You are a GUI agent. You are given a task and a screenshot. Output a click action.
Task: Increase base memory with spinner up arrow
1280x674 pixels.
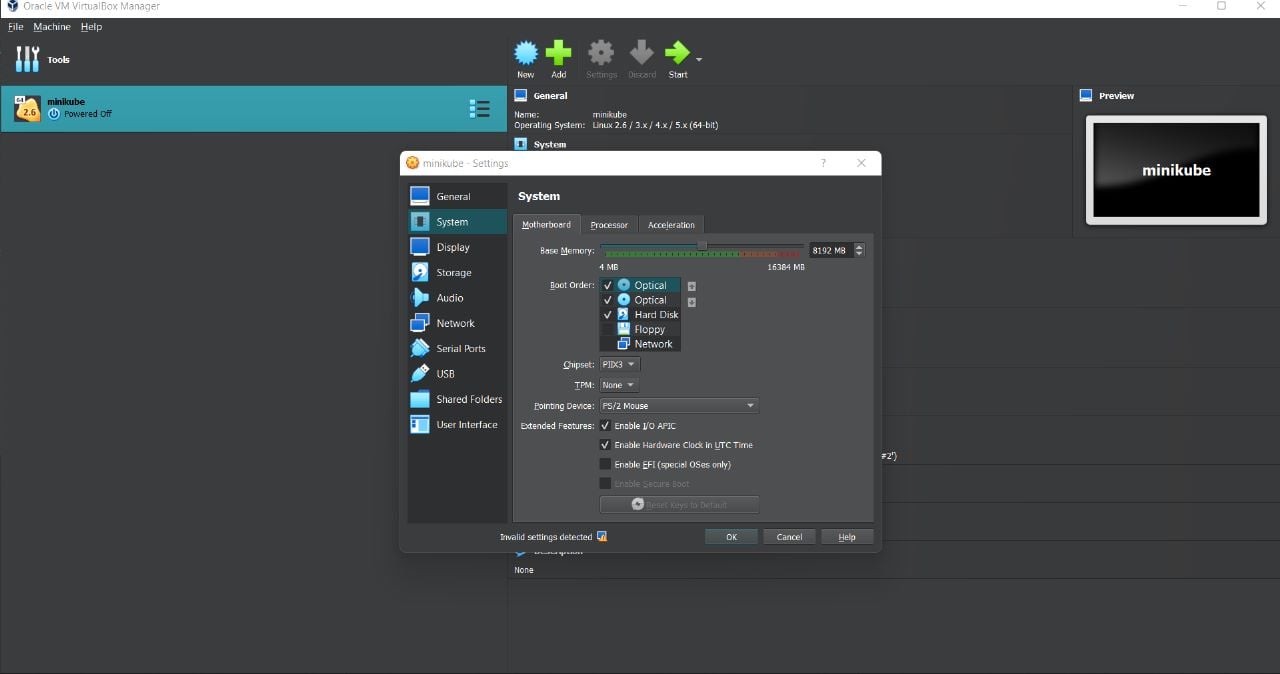(x=859, y=247)
